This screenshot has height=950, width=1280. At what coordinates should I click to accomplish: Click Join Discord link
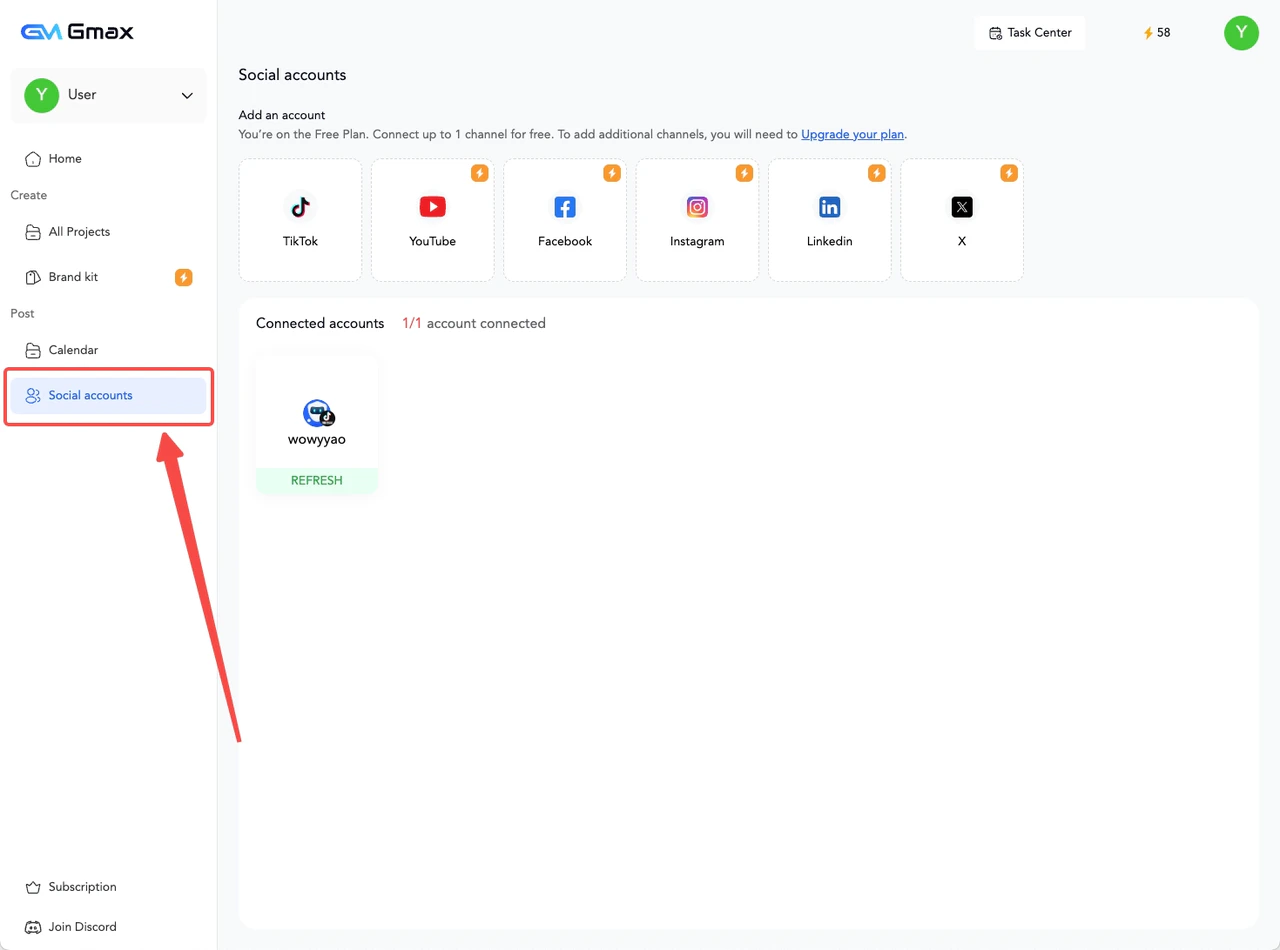[108, 927]
